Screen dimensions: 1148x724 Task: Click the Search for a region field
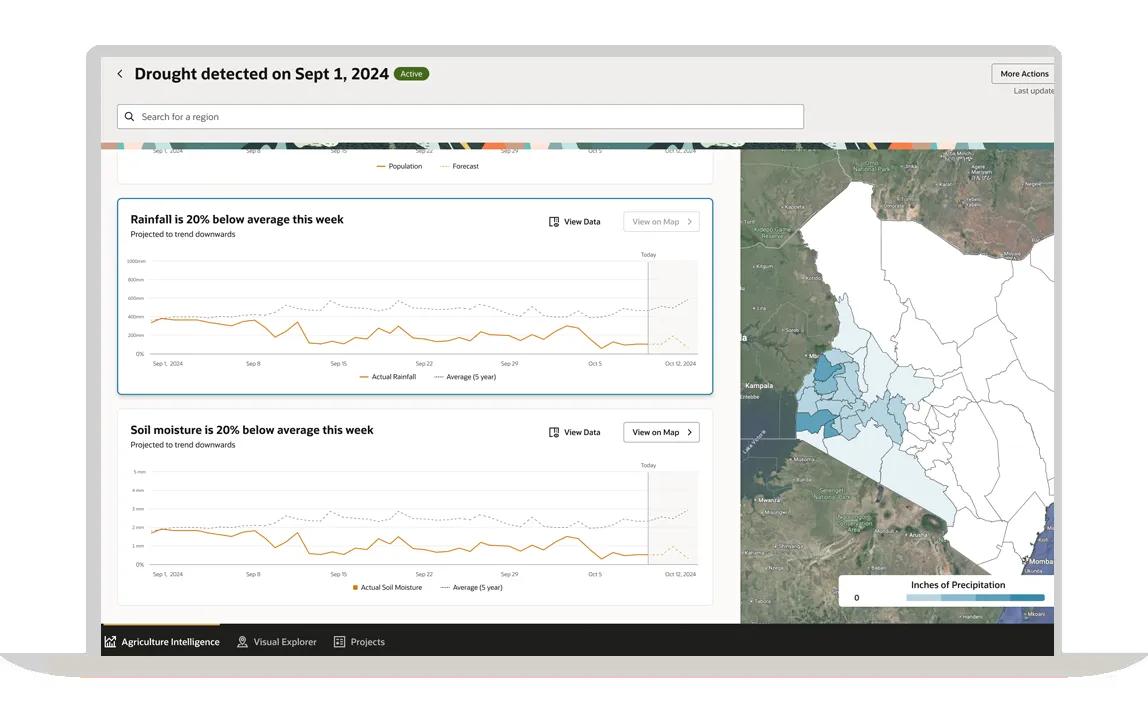pyautogui.click(x=460, y=116)
